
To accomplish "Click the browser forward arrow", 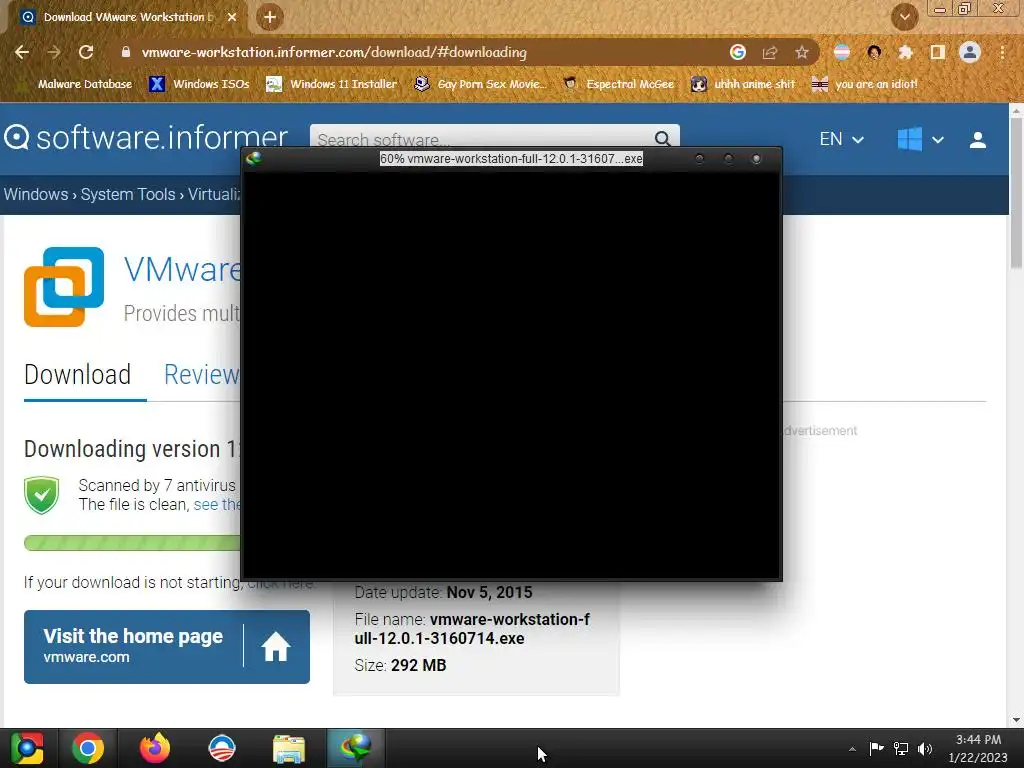I will (54, 52).
